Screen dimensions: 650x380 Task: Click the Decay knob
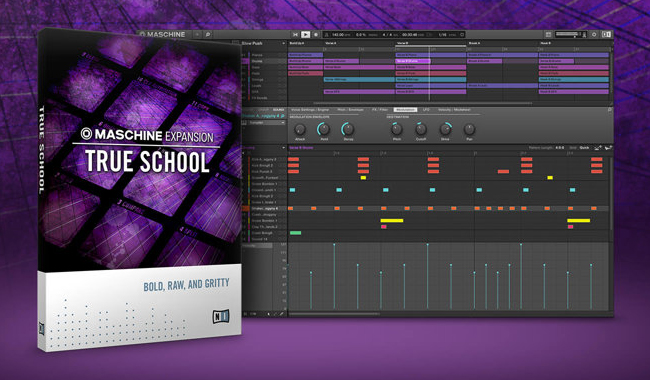(348, 129)
